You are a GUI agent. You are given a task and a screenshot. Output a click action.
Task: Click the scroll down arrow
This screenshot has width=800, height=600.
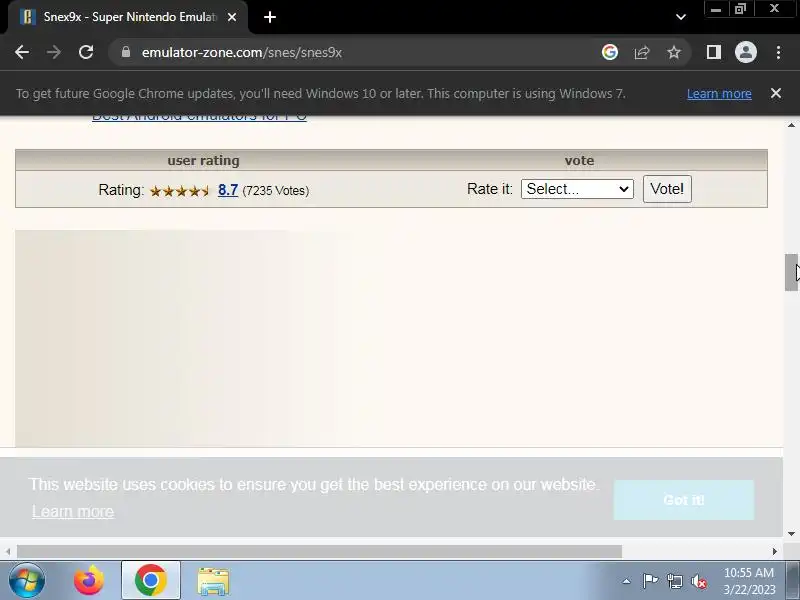click(791, 534)
